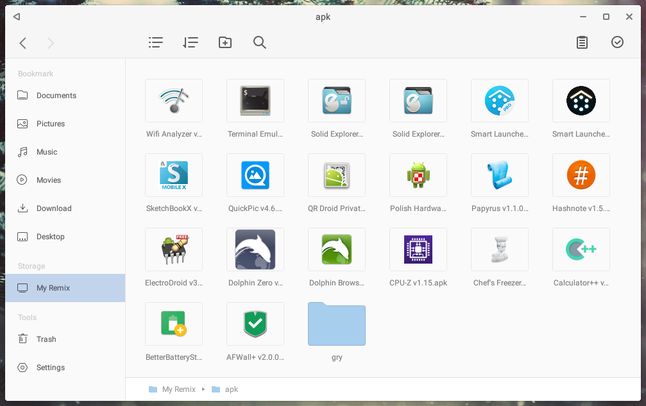This screenshot has width=646, height=406.
Task: Enable multi-select with checkmark icon
Action: [x=617, y=42]
